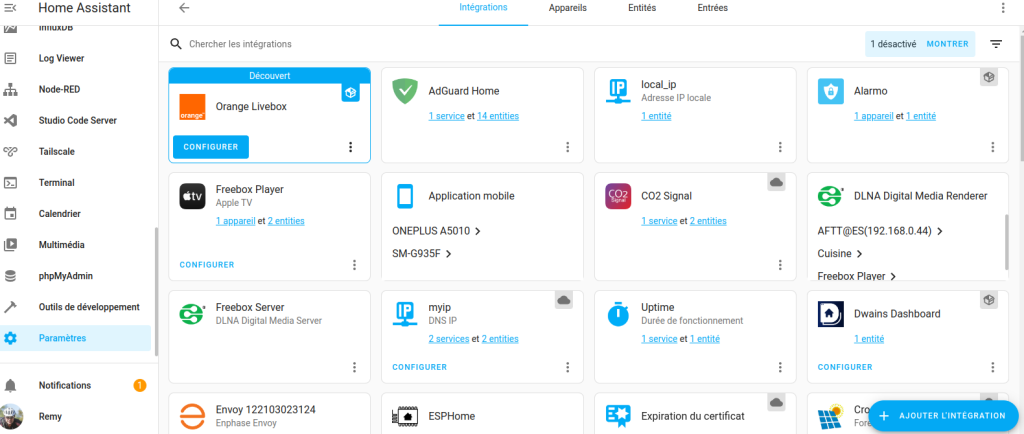Open the Remy user profile
This screenshot has width=1024, height=434.
[x=76, y=416]
